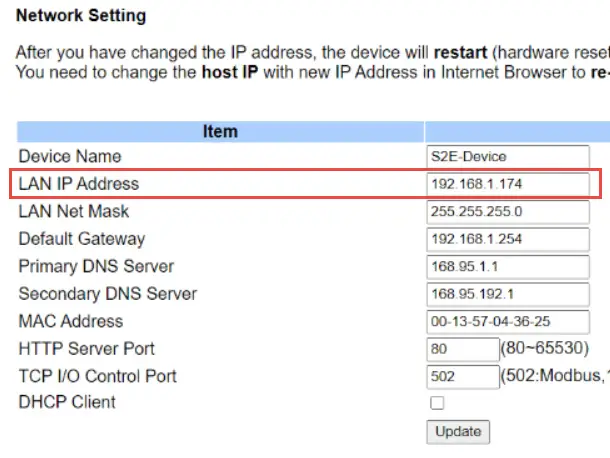Click the "HTTP Server Port" label
The width and height of the screenshot is (610, 458).
86,349
